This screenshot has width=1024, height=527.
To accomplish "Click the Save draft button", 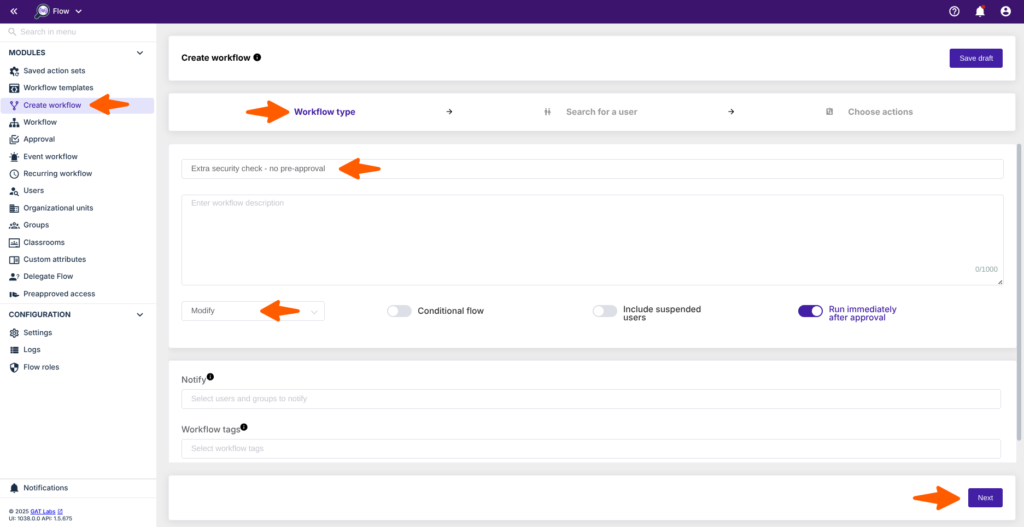I will click(976, 58).
